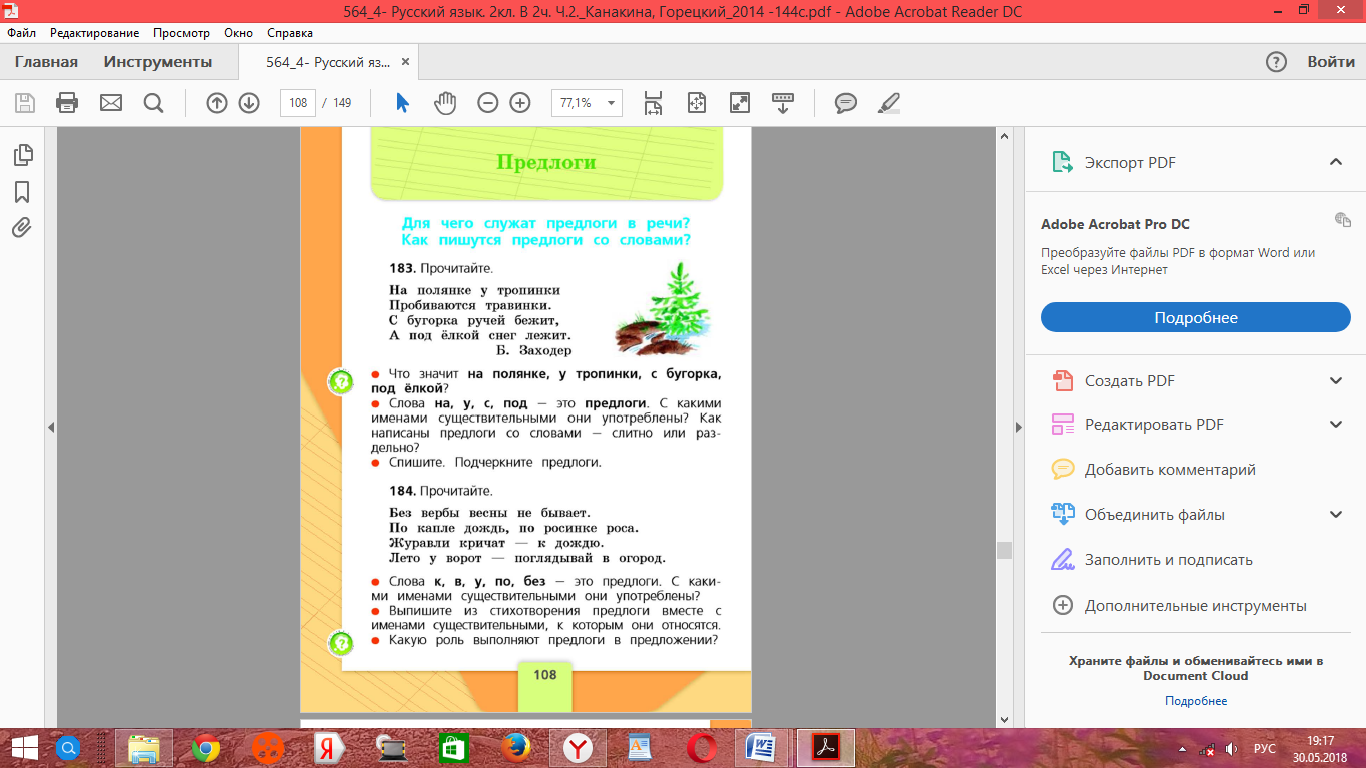Click the Редактировать PDF tool icon
This screenshot has width=1366, height=768.
point(1062,424)
